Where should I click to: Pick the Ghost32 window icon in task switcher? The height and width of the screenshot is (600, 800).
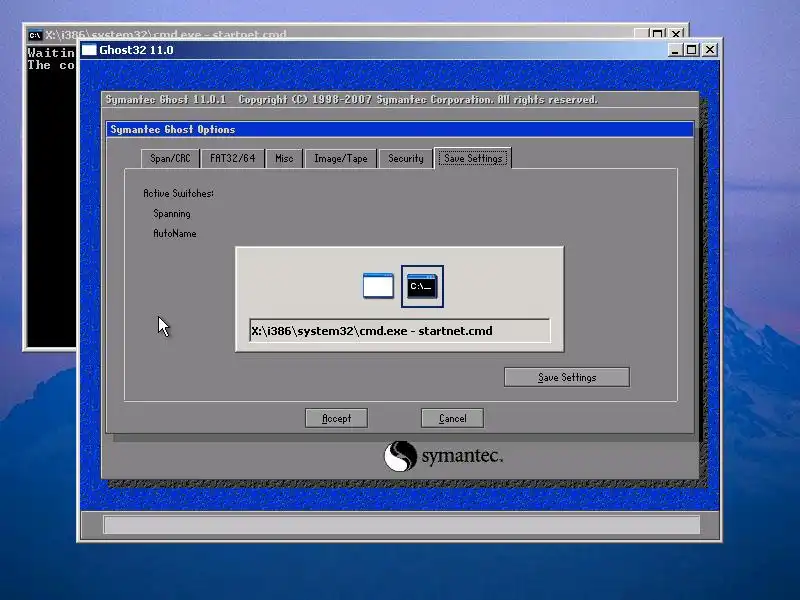378,286
